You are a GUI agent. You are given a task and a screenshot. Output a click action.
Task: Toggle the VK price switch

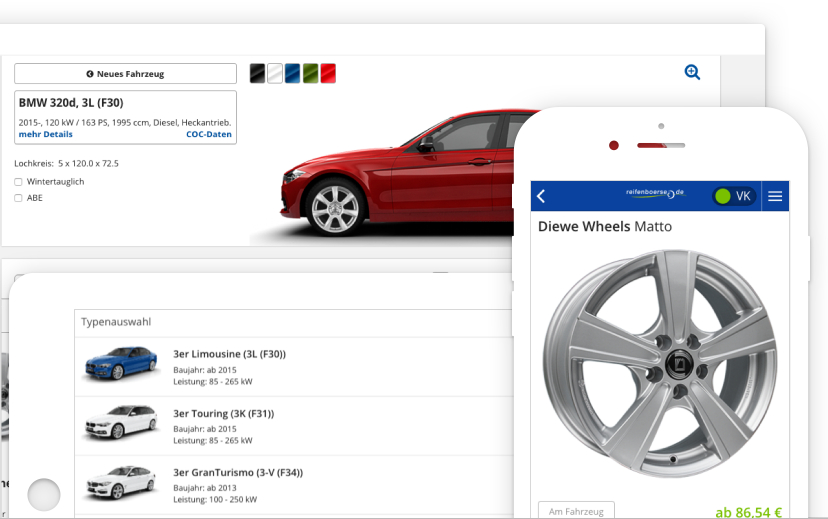733,196
